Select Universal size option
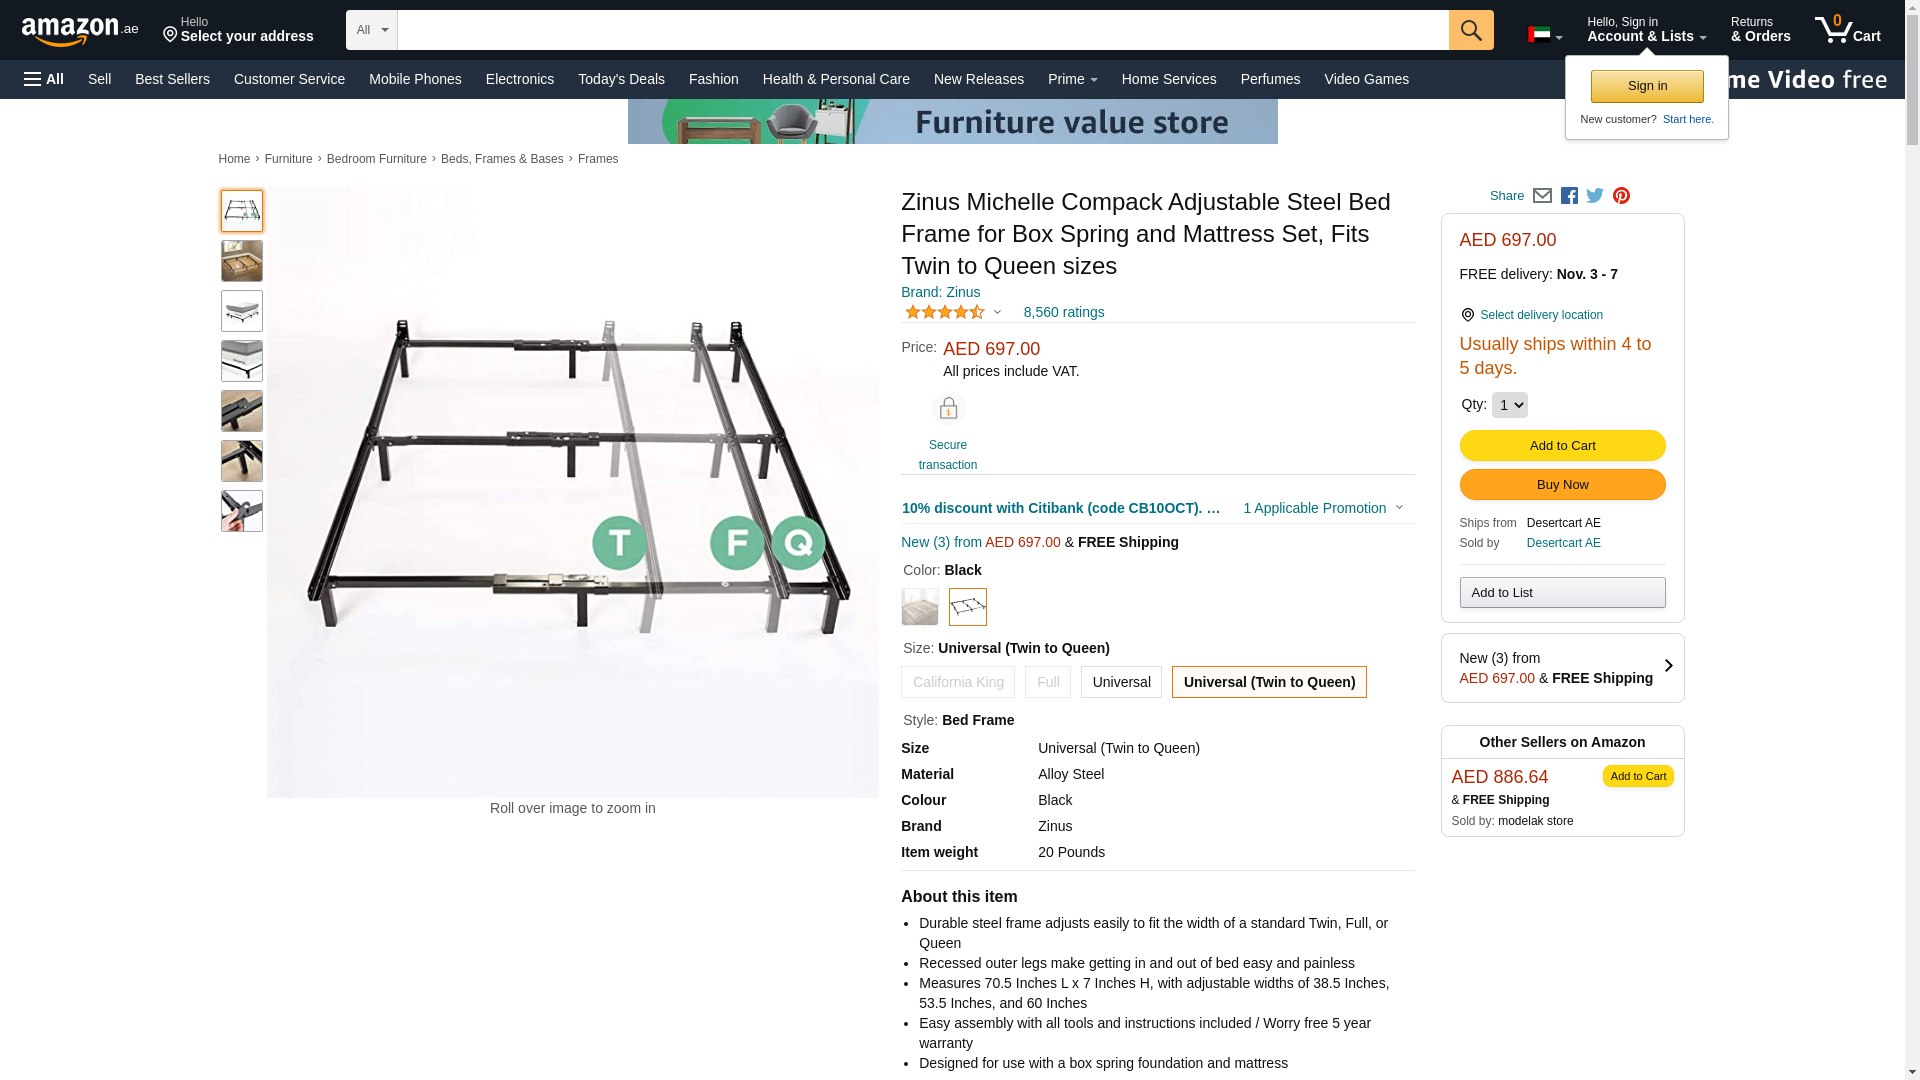1920x1080 pixels. [x=1121, y=682]
